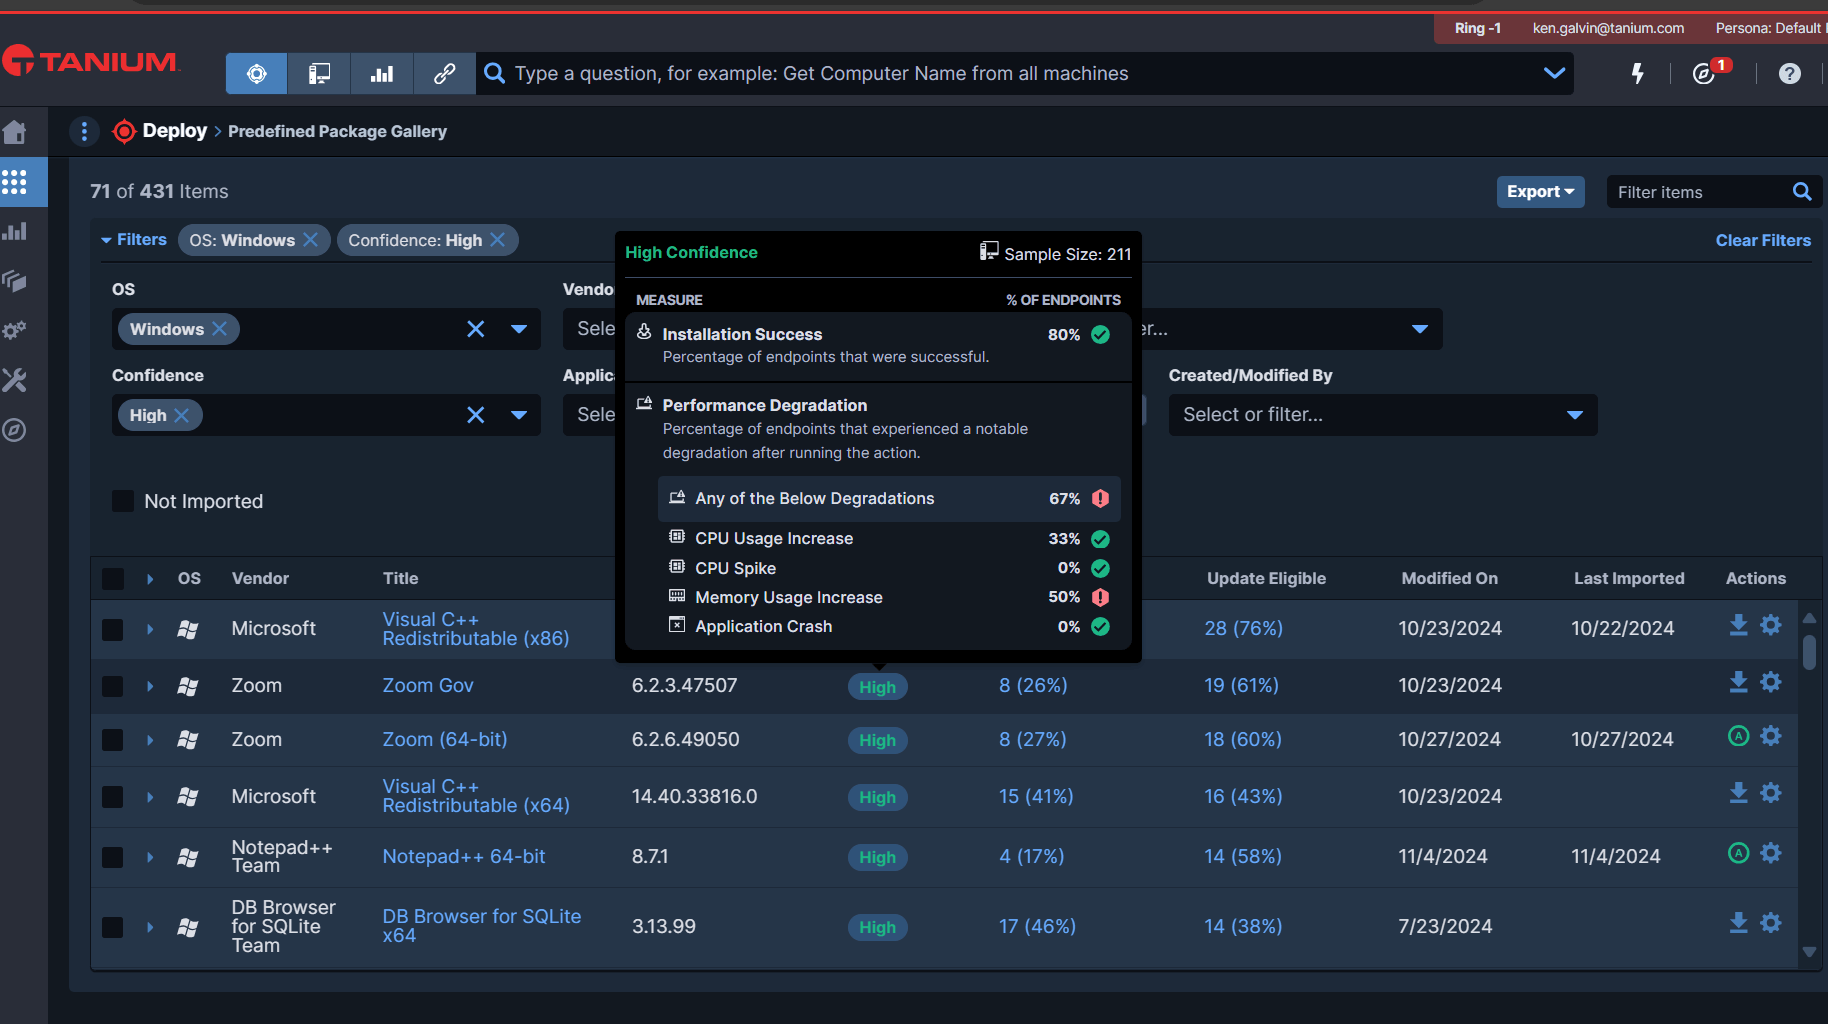
Task: Expand the Zoom Gov row details
Action: point(150,686)
